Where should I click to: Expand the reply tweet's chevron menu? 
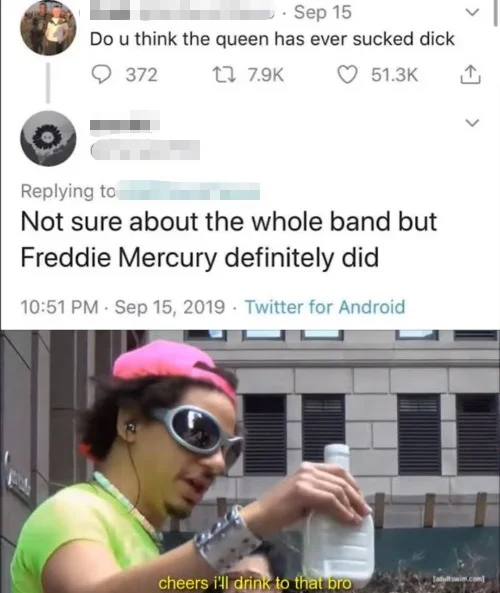coord(472,123)
